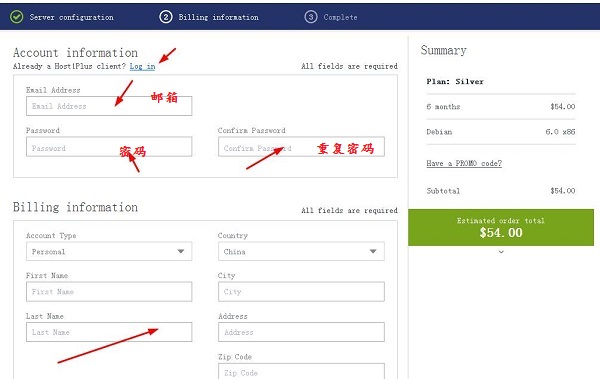Image resolution: width=600 pixels, height=379 pixels.
Task: Open the Have a PROMO code link
Action: click(x=464, y=163)
